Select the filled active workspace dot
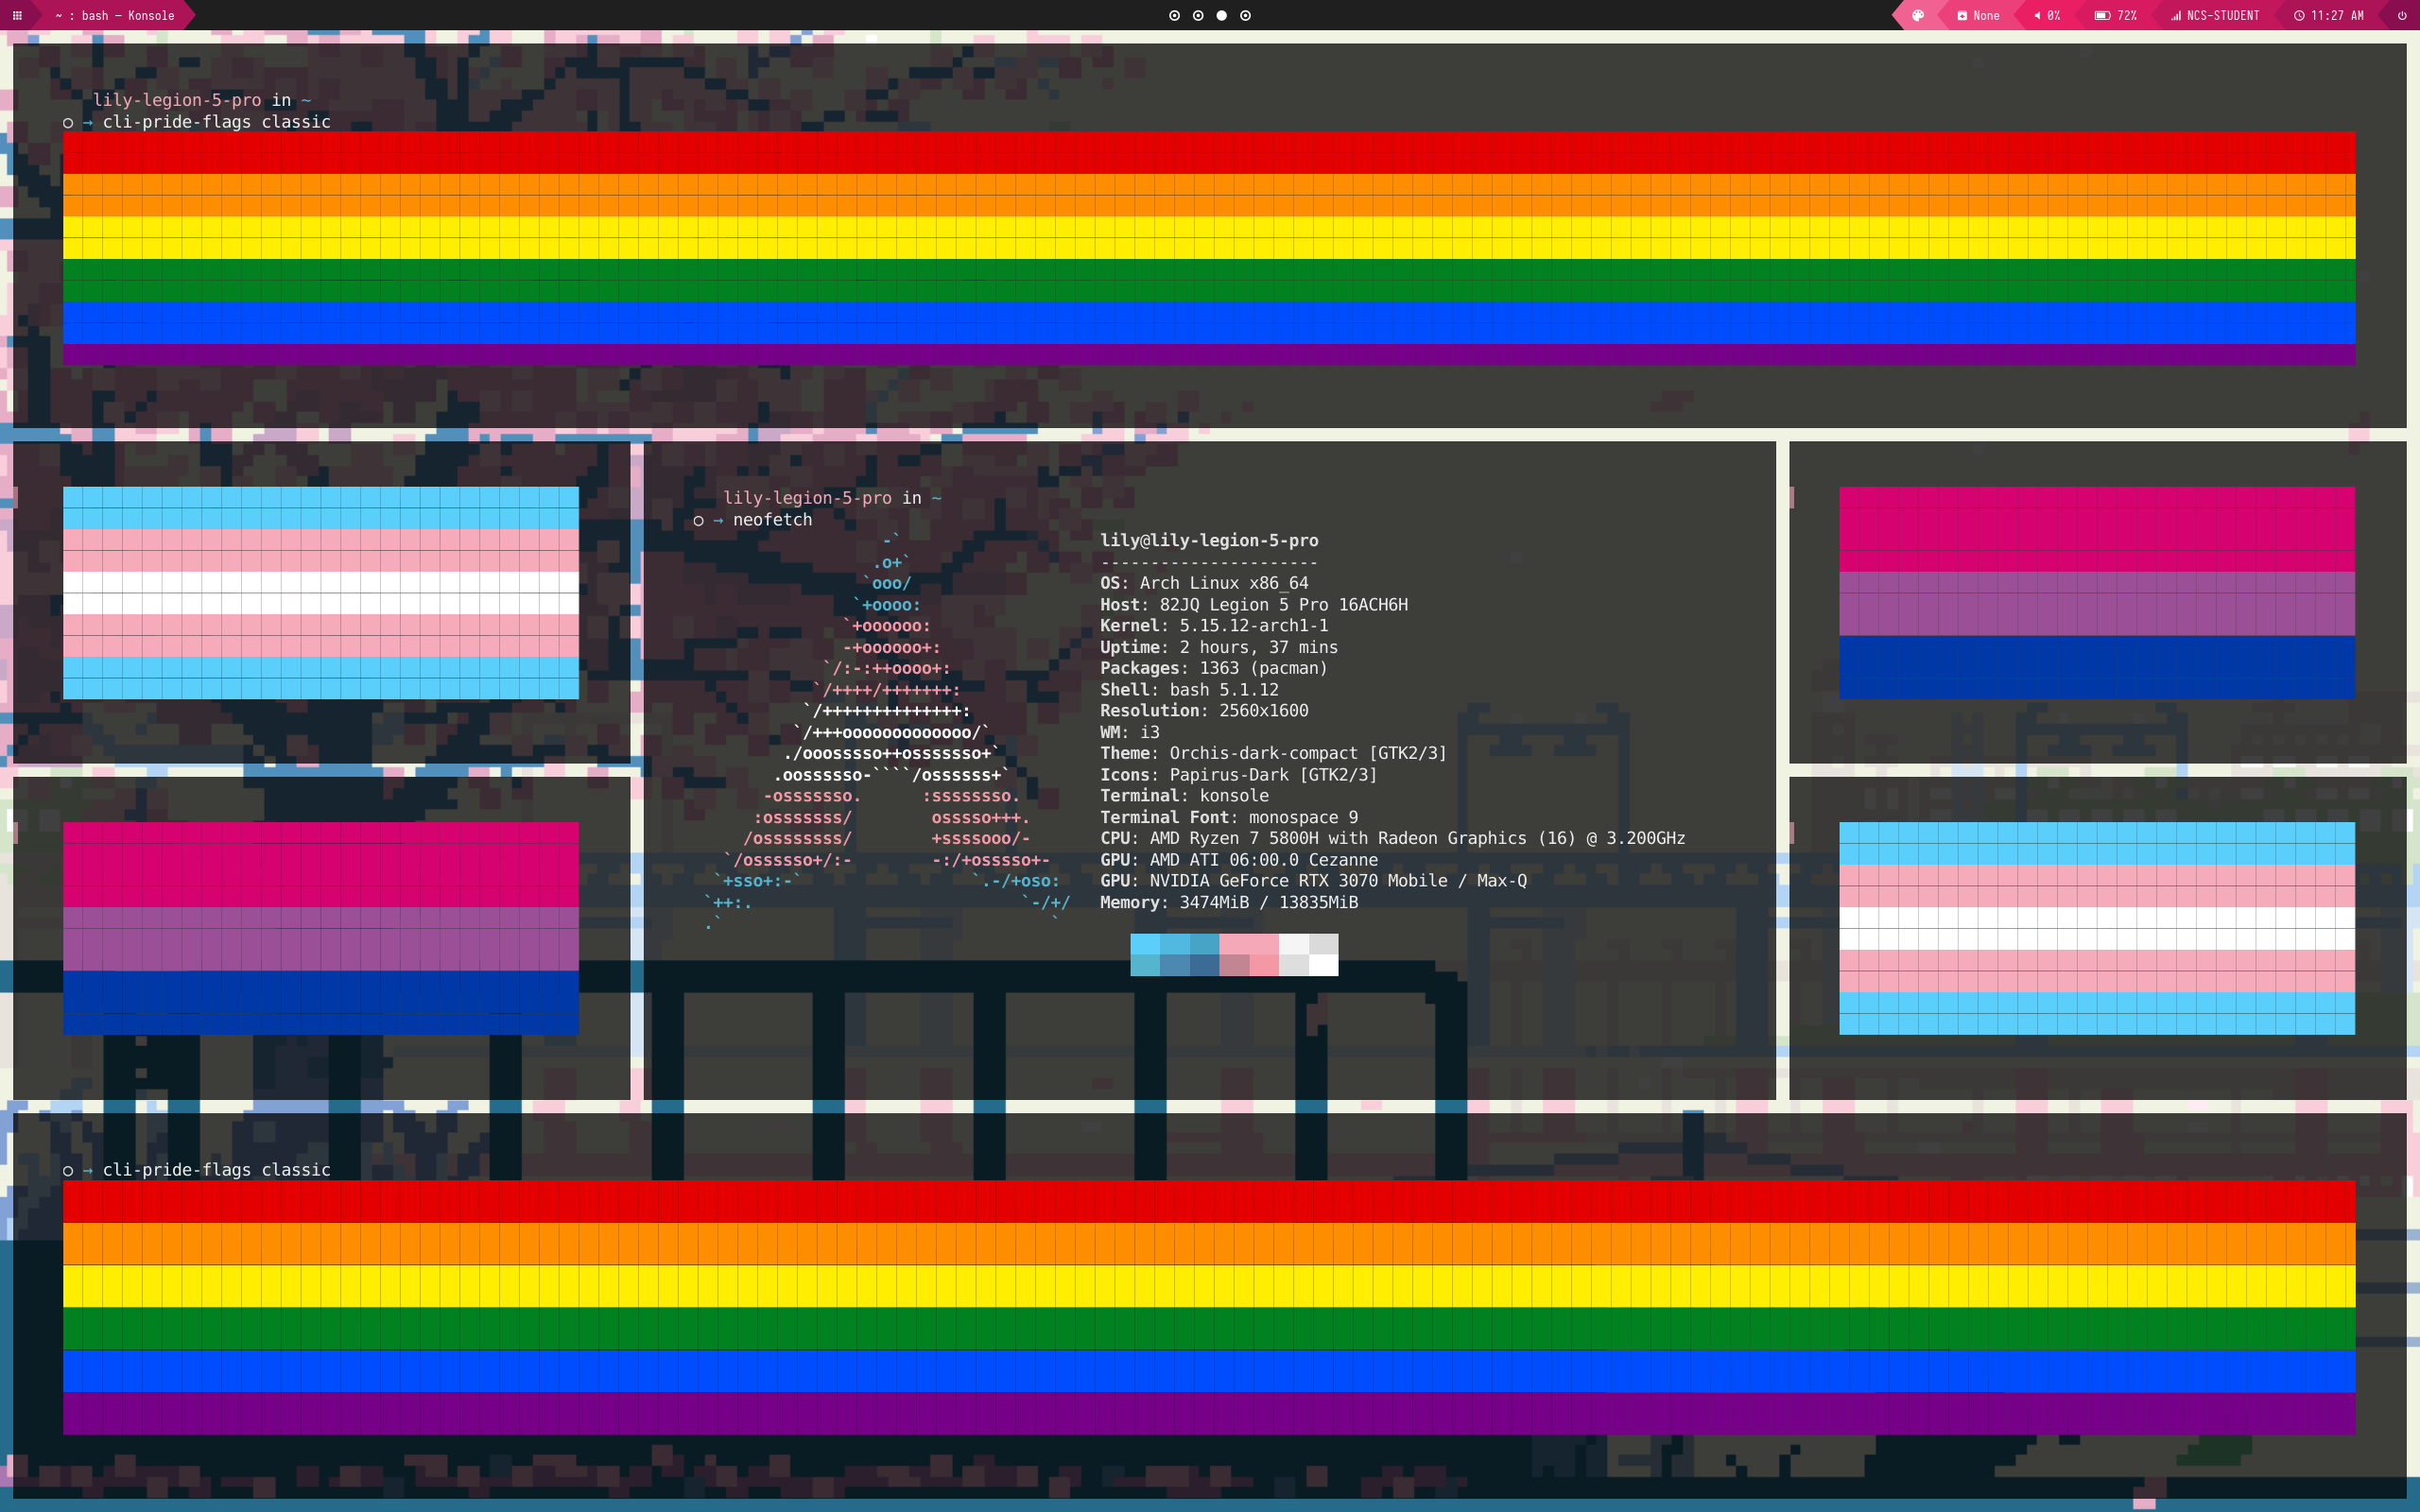Image resolution: width=2420 pixels, height=1512 pixels. (x=1221, y=15)
